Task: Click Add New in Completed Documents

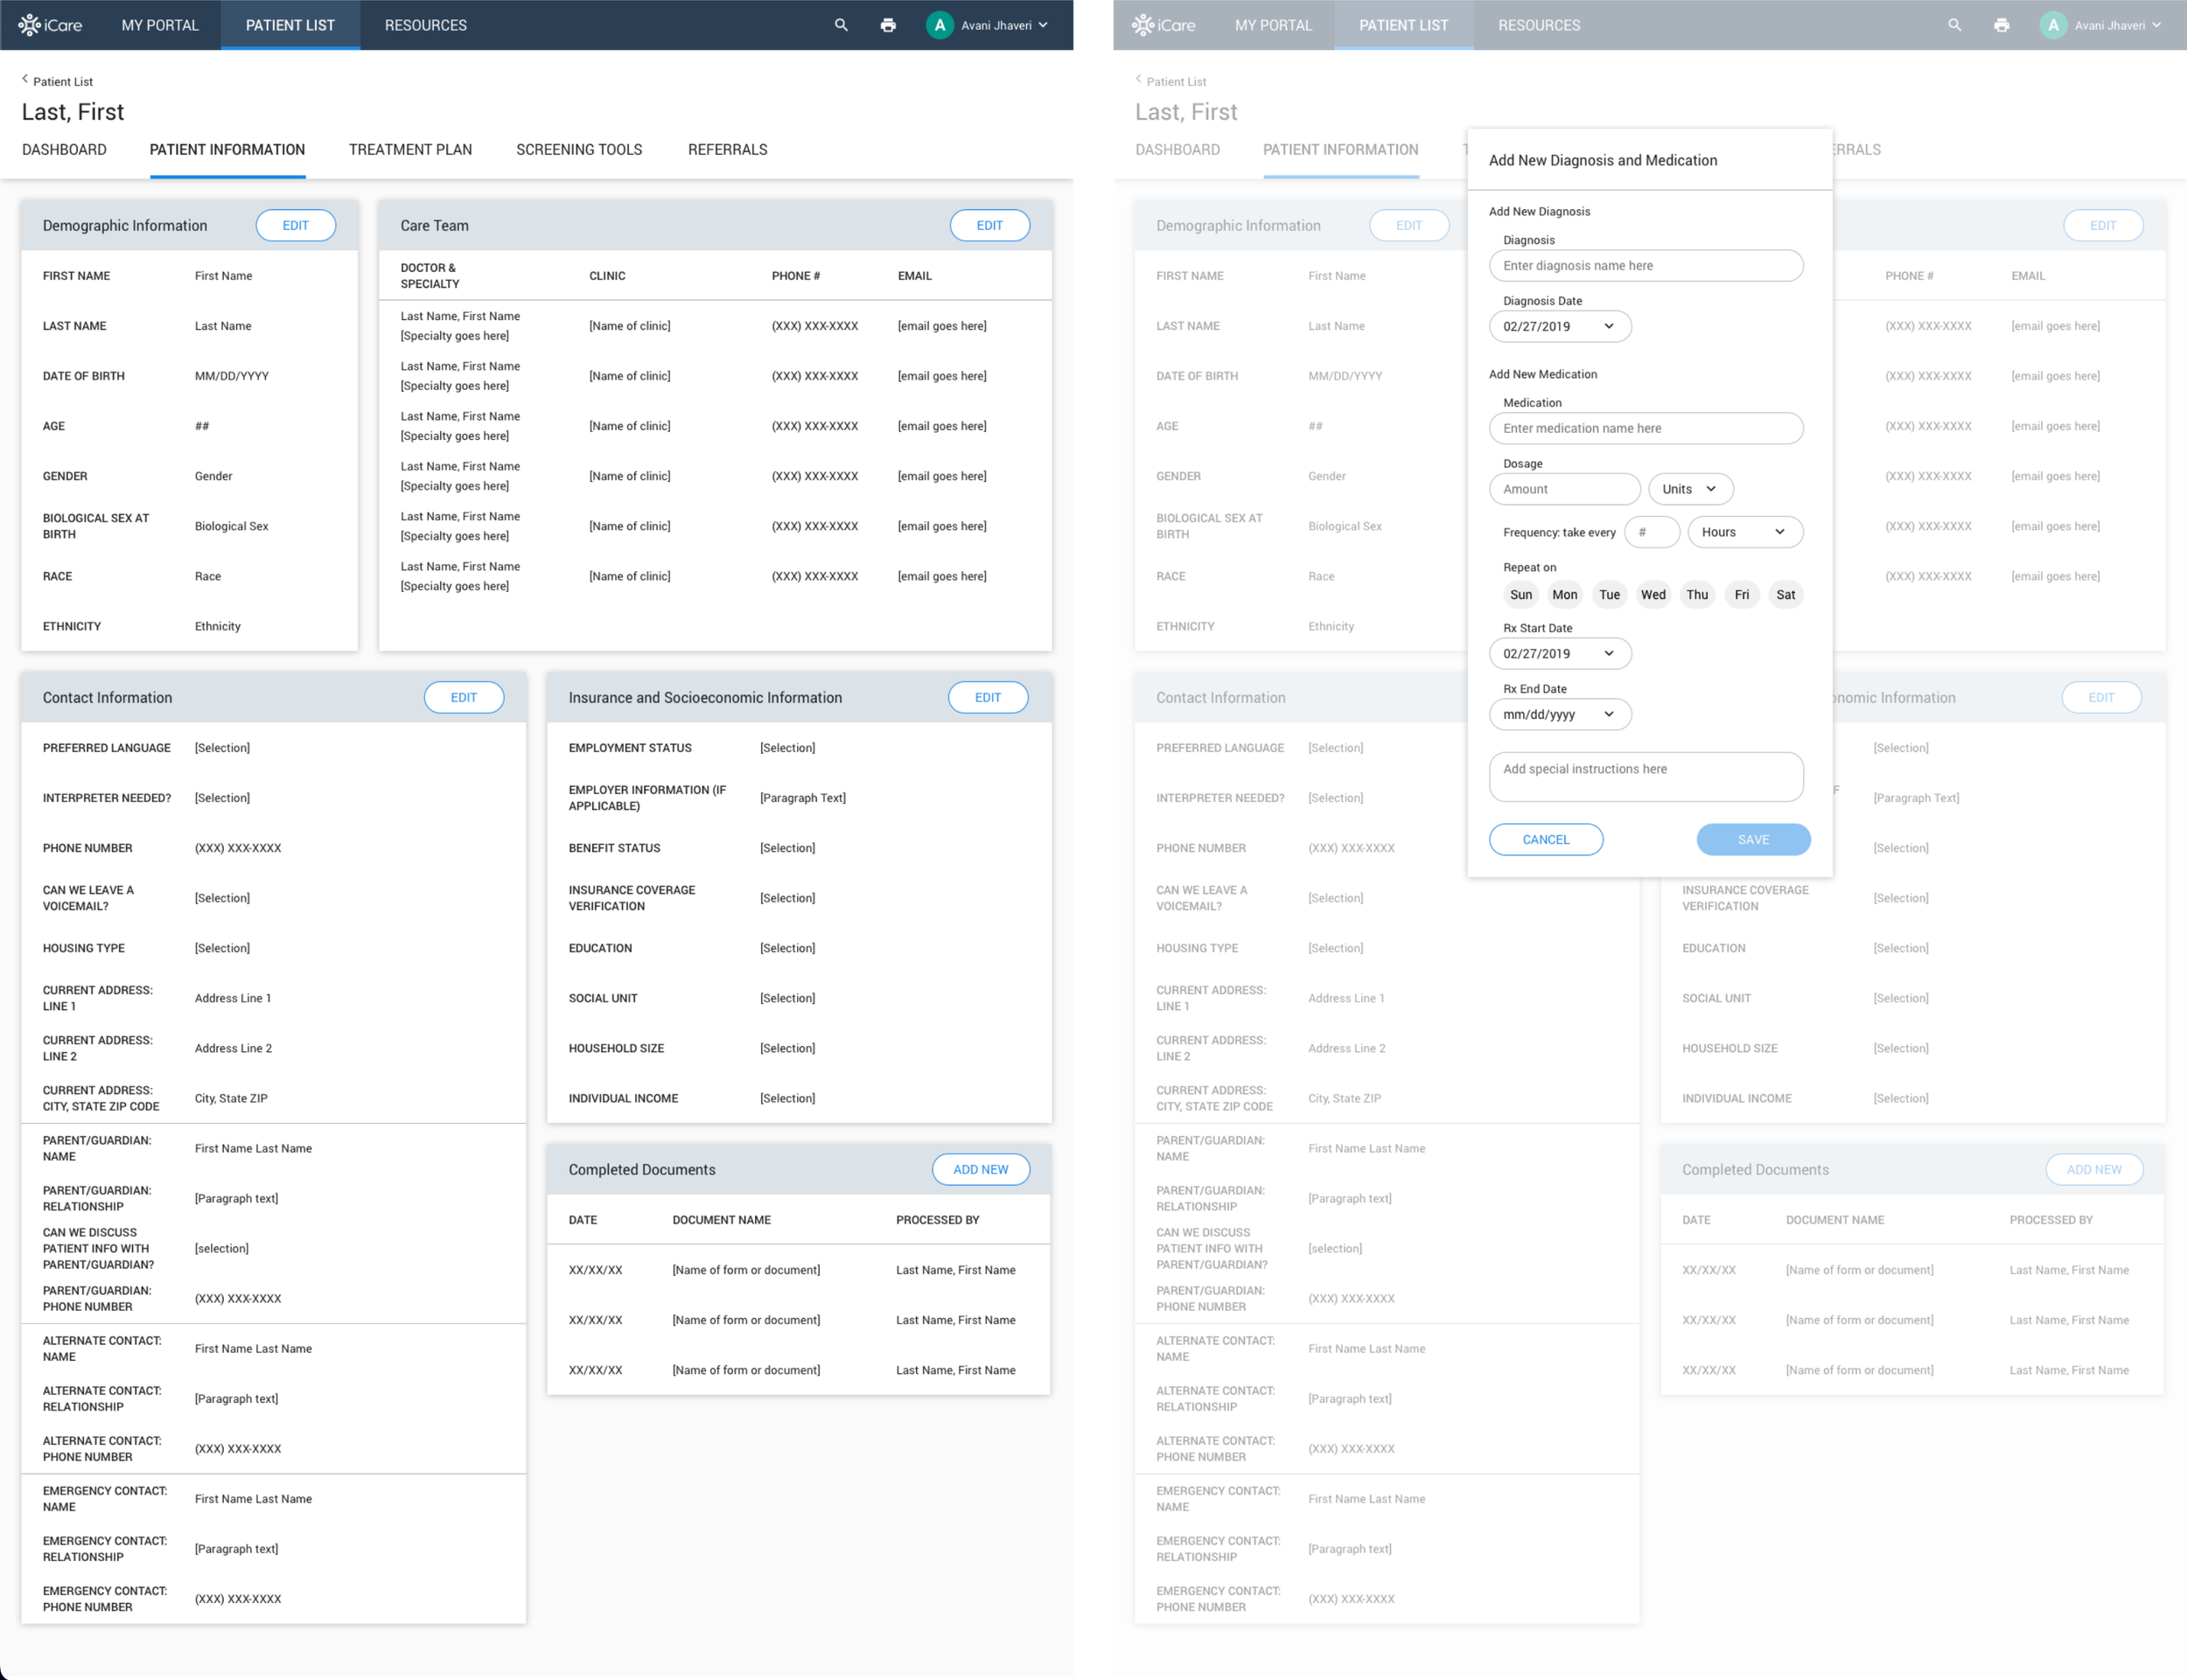Action: coord(980,1169)
